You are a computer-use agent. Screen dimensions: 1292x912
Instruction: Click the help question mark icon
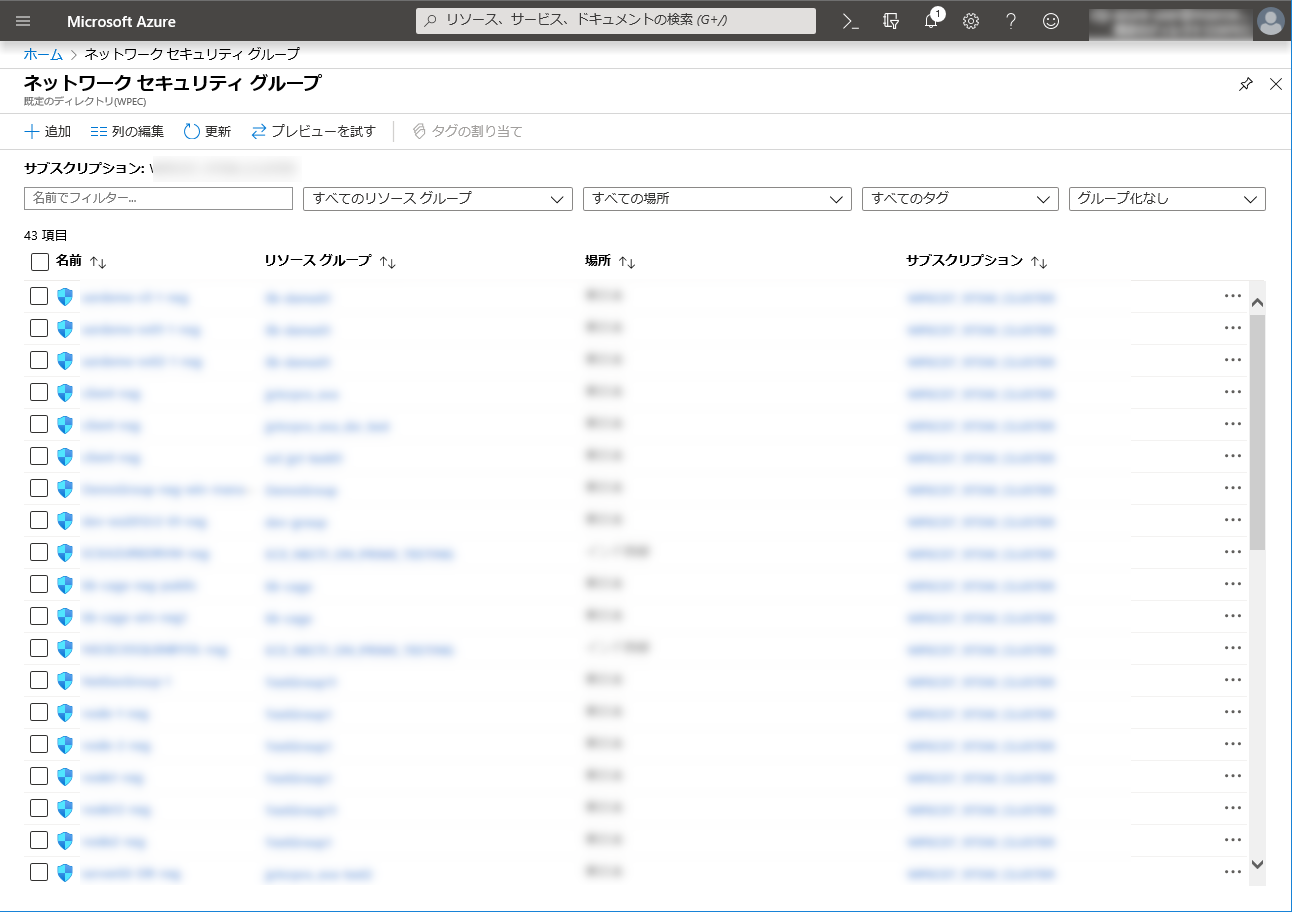(x=1011, y=21)
